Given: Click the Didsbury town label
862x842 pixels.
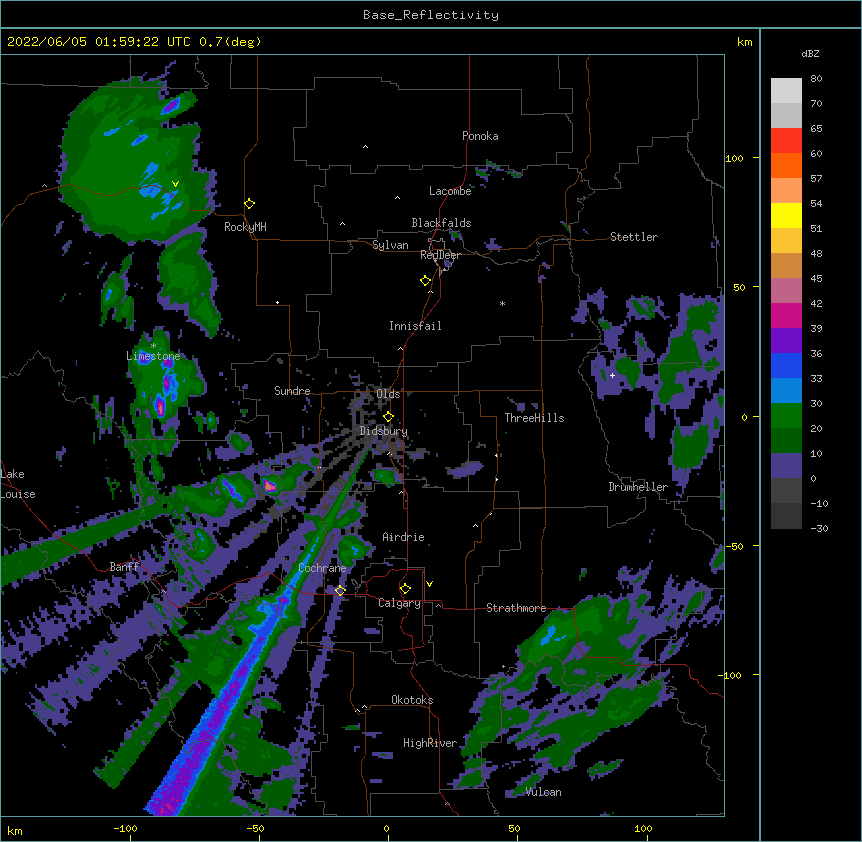Looking at the screenshot, I should [x=384, y=431].
